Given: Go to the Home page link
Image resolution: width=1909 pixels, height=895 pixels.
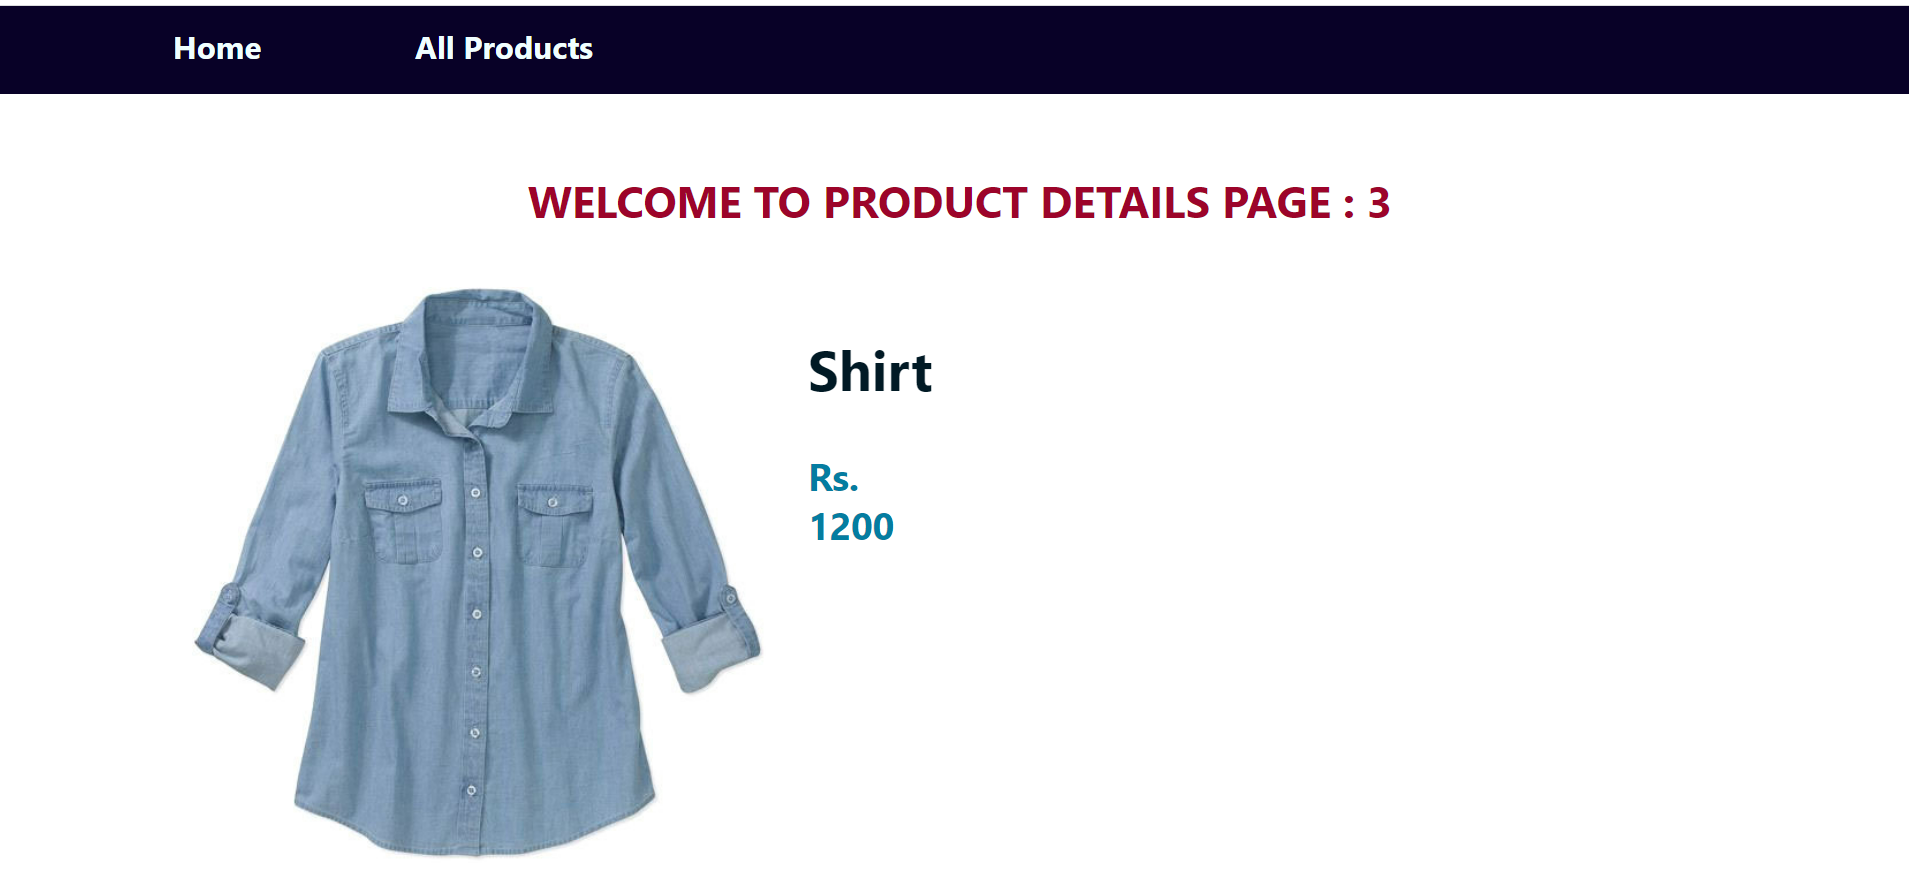Looking at the screenshot, I should (x=217, y=49).
